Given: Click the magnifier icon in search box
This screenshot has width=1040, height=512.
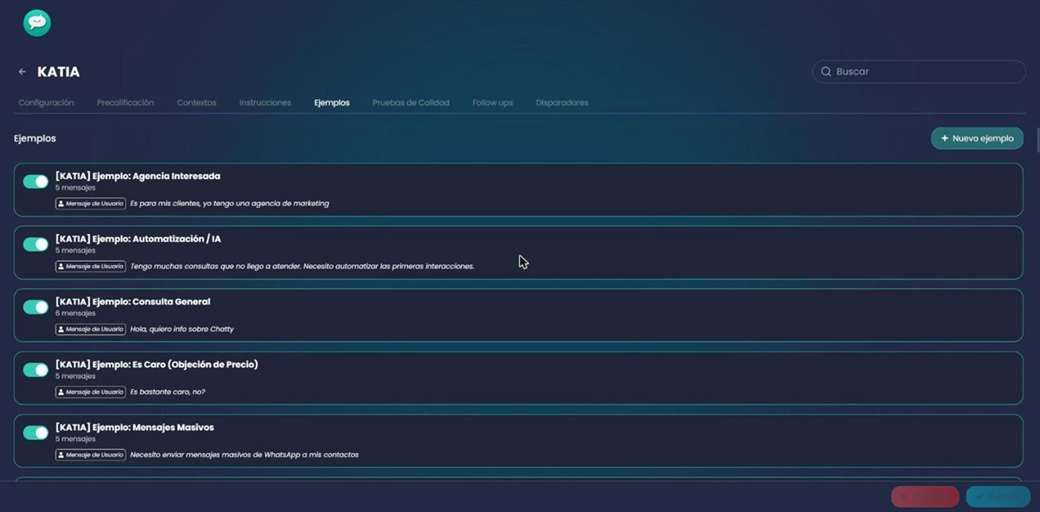Looking at the screenshot, I should point(826,72).
